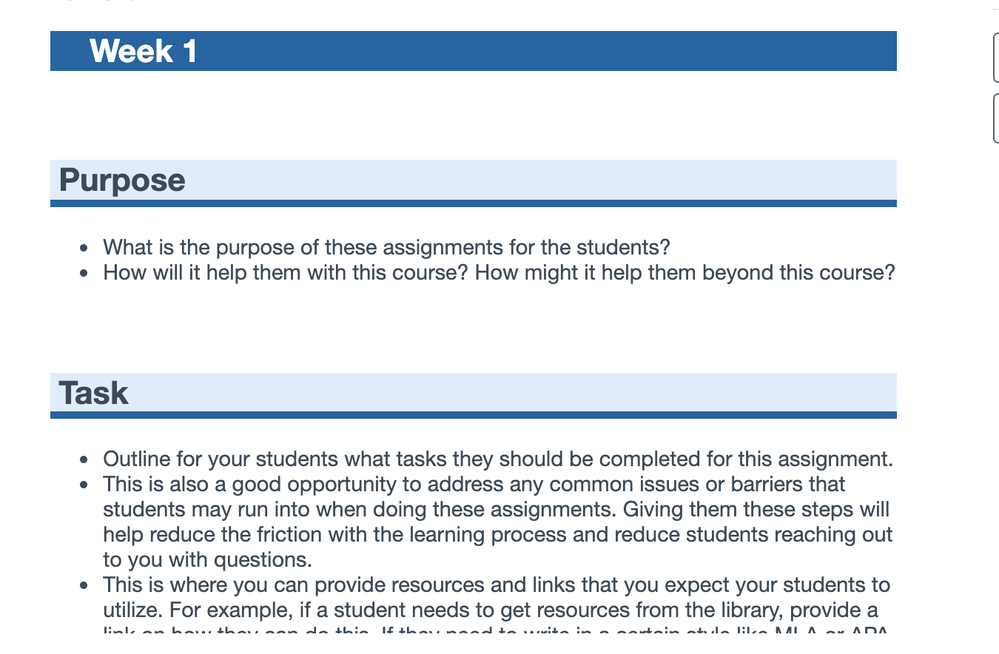Select the Purpose section heading
This screenshot has height=654, width=999.
[122, 180]
